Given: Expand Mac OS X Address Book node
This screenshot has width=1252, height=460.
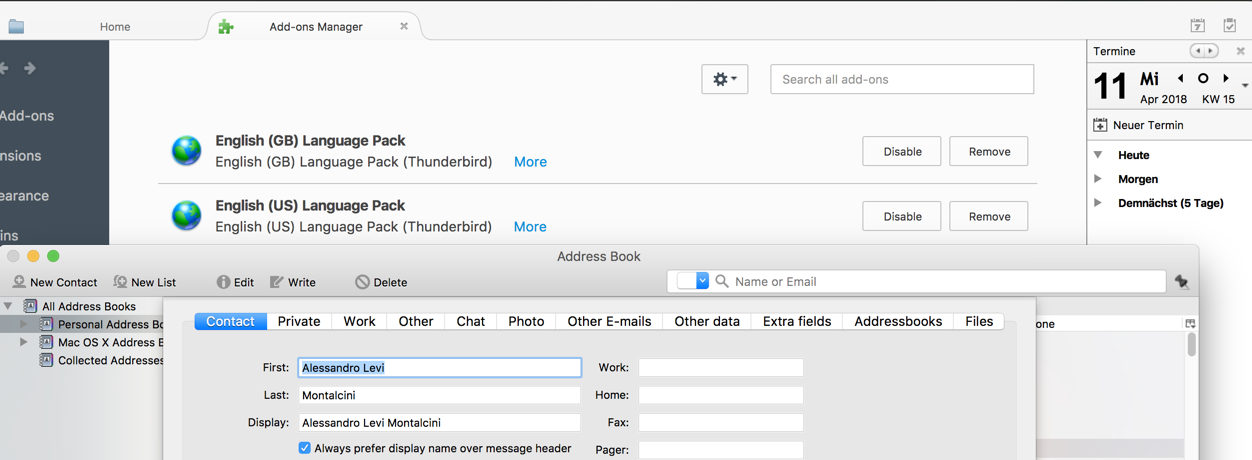Looking at the screenshot, I should 25,342.
